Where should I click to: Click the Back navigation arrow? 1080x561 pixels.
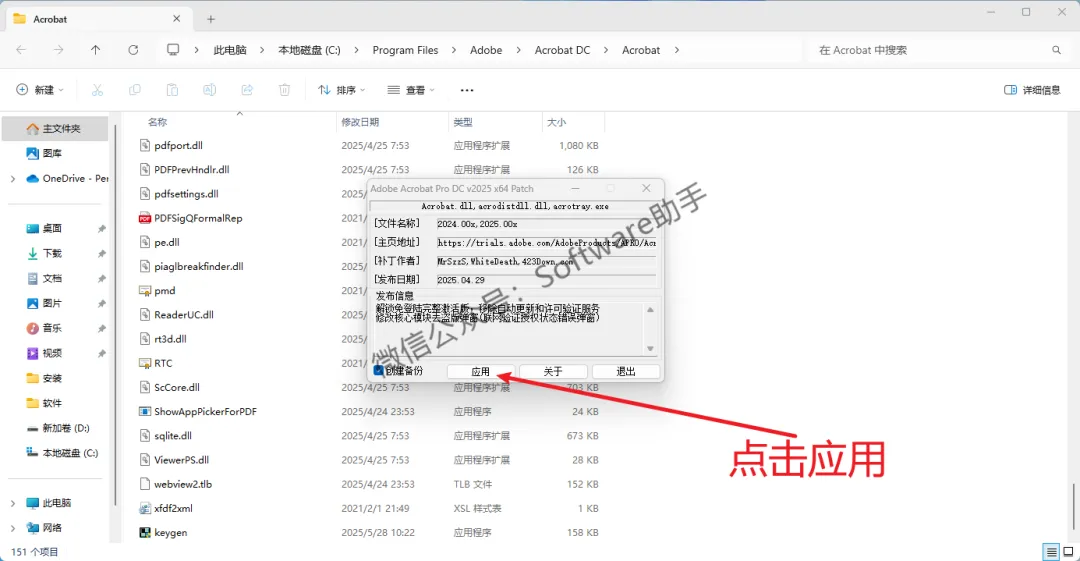tap(21, 50)
